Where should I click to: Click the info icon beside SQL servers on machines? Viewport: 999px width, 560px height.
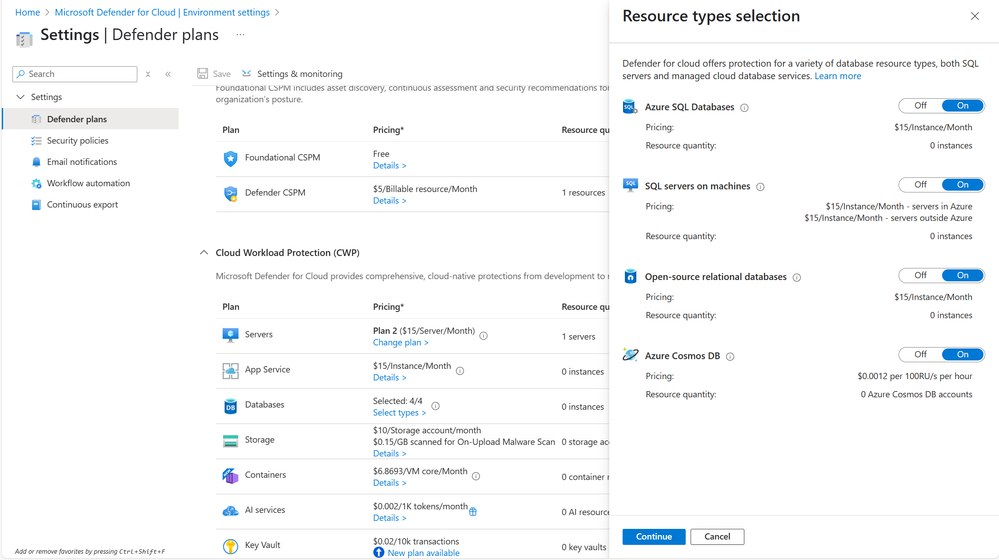pos(760,187)
